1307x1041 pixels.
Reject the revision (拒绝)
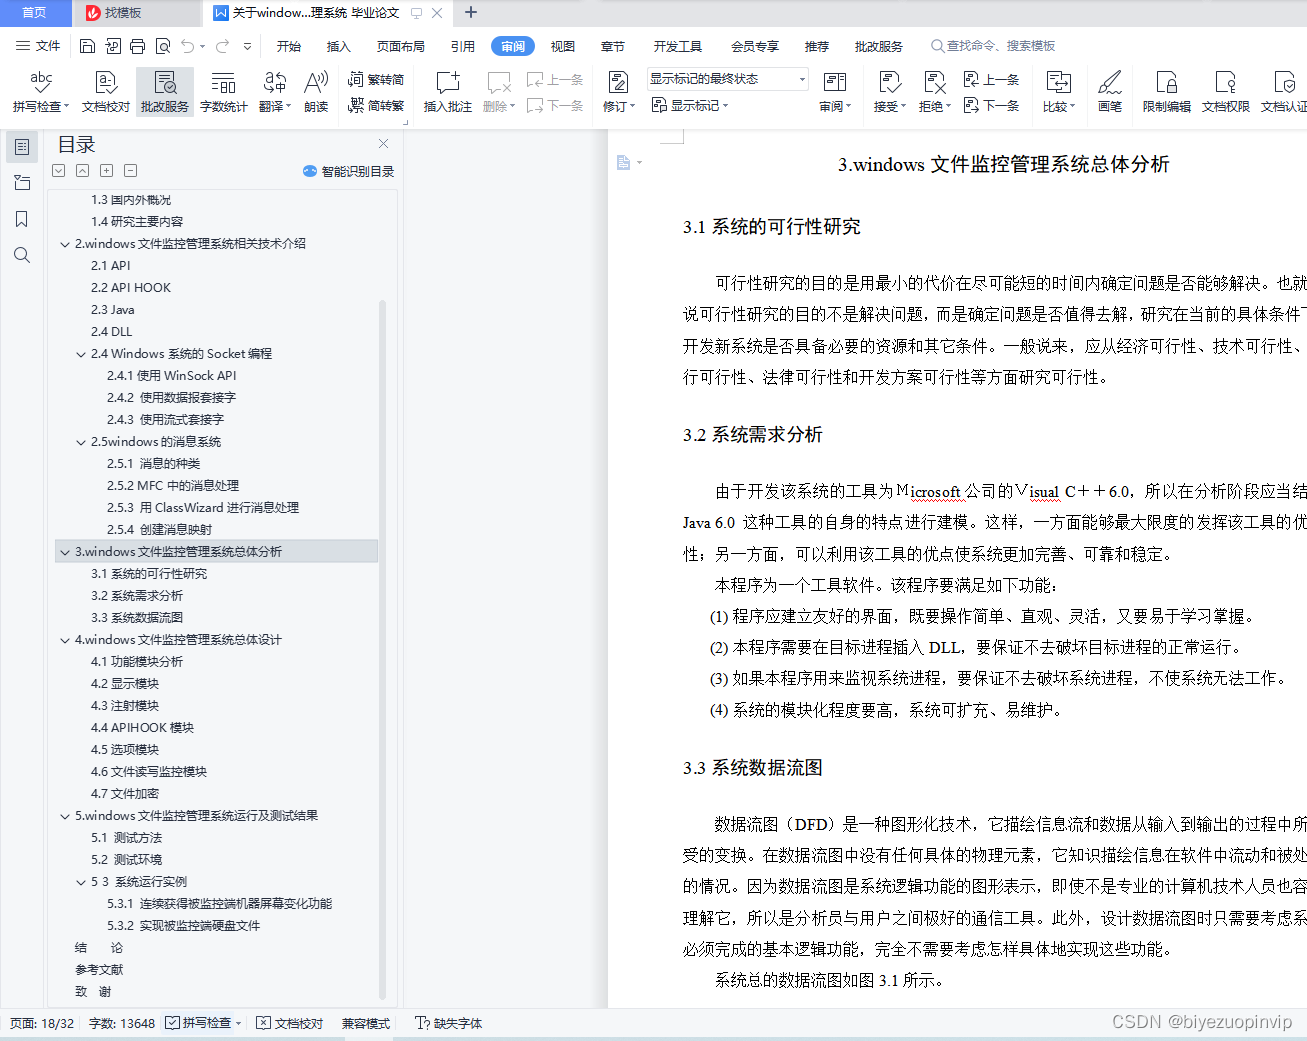tap(934, 92)
